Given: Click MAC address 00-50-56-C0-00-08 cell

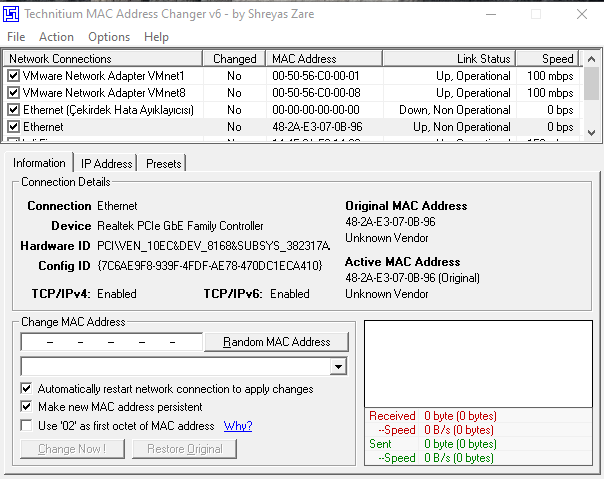Looking at the screenshot, I should point(316,92).
